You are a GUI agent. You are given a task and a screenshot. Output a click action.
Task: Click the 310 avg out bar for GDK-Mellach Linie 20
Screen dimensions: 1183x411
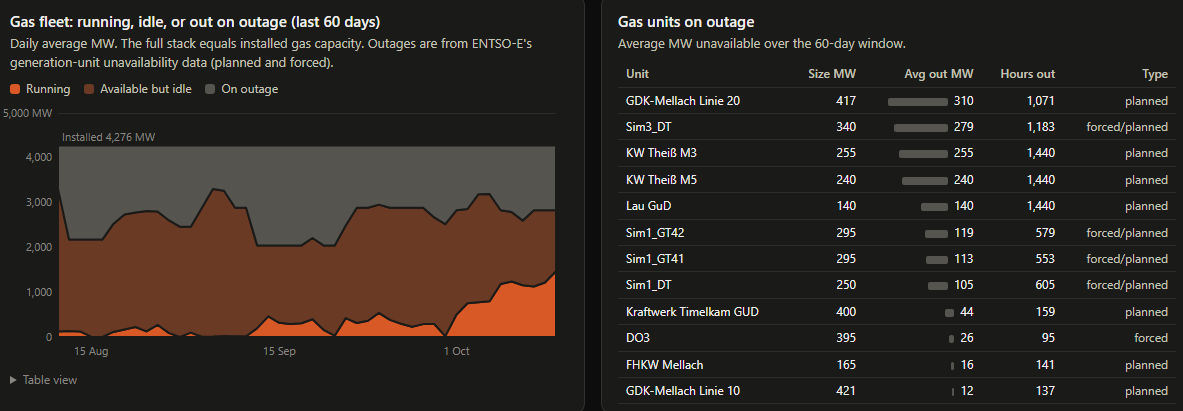(x=917, y=101)
